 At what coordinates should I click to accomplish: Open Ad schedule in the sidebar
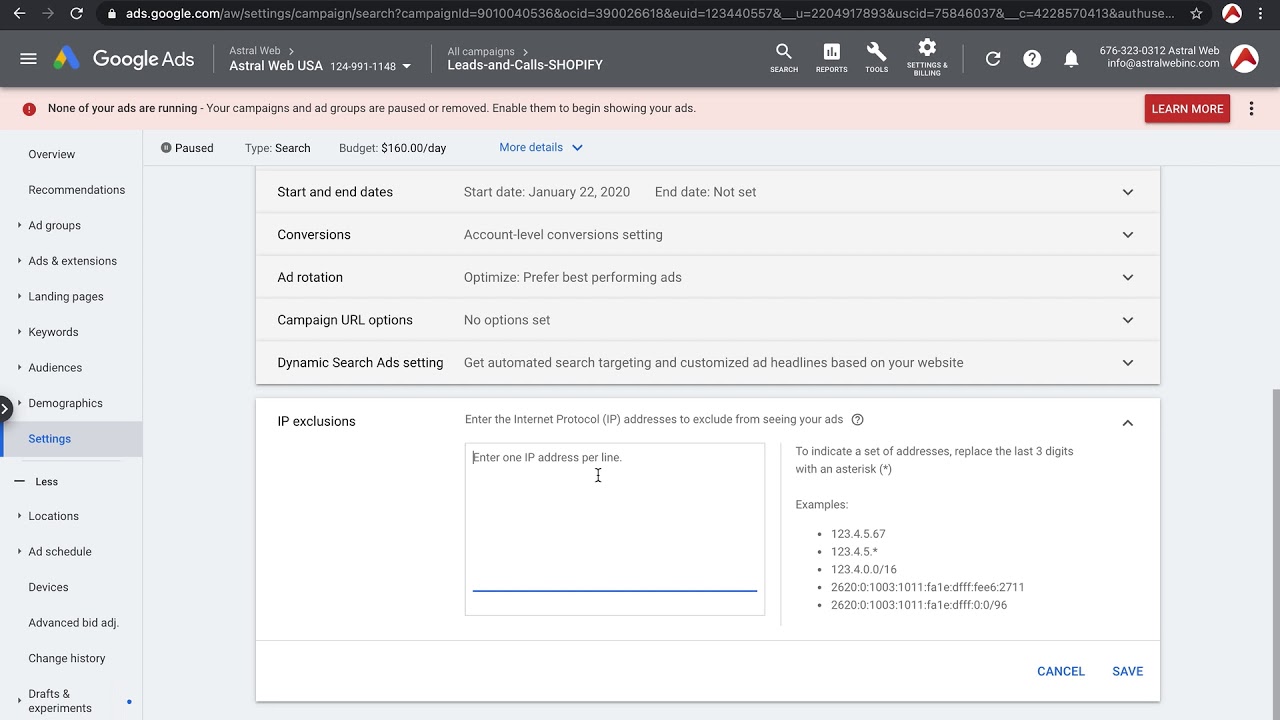point(60,552)
